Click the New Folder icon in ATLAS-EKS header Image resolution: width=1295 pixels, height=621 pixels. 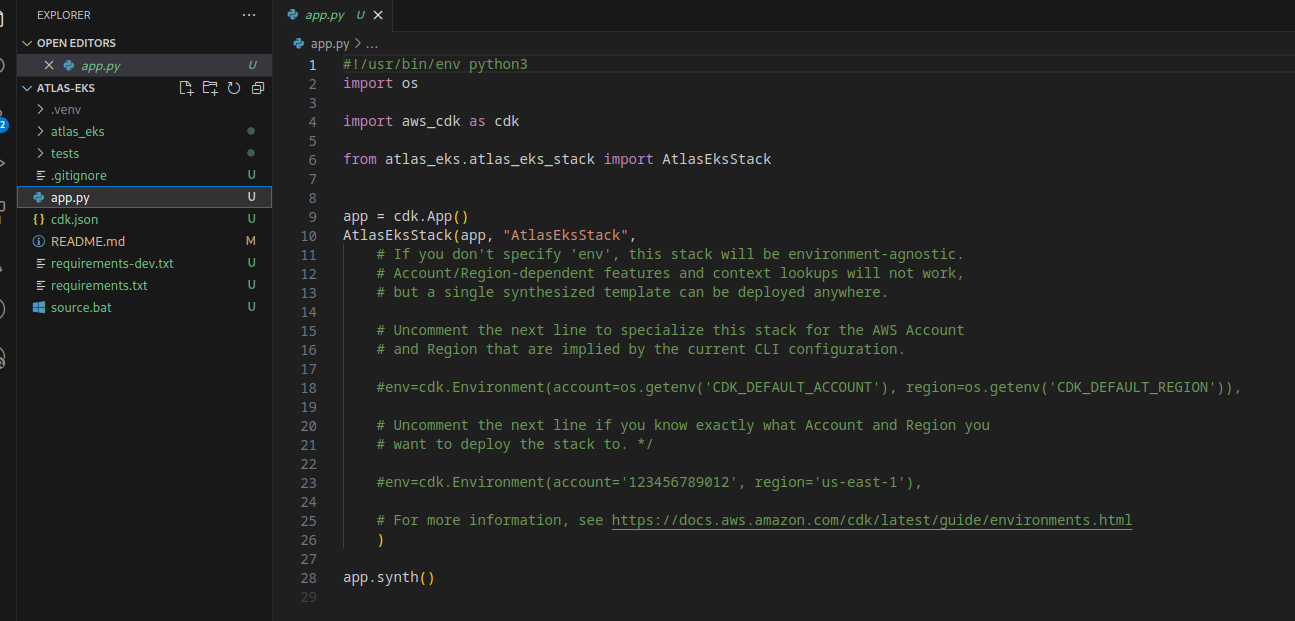pos(210,88)
